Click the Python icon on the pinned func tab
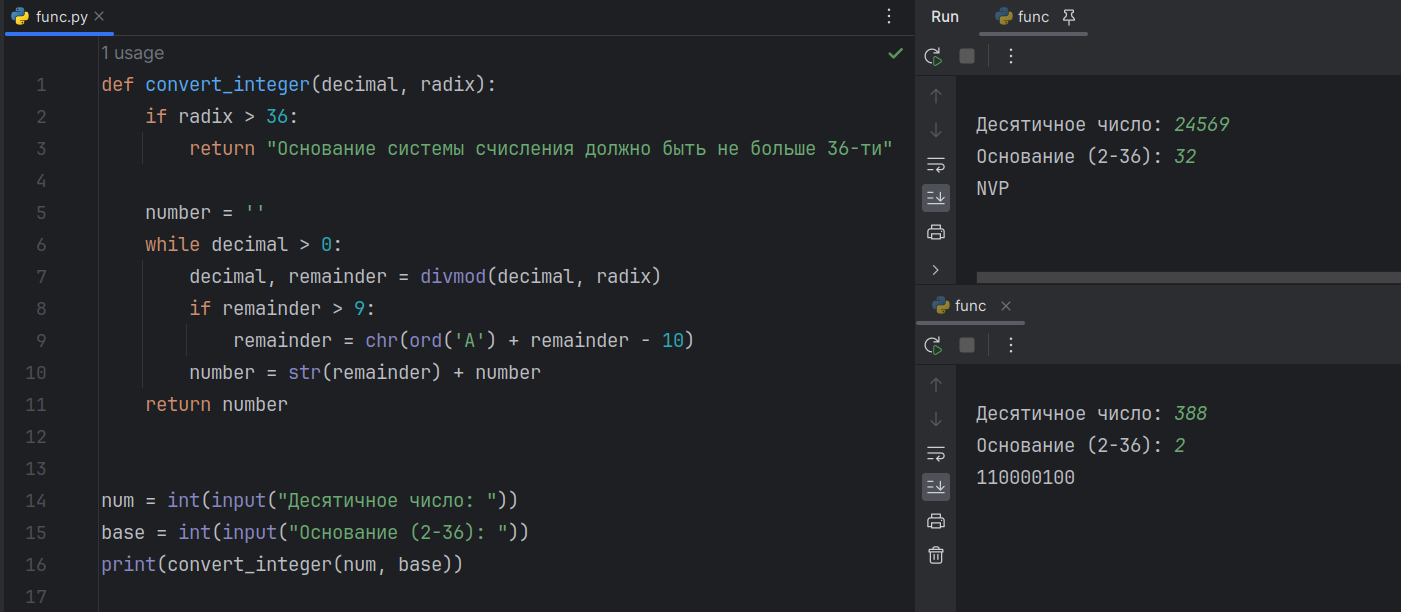Image resolution: width=1401 pixels, height=612 pixels. point(1004,16)
